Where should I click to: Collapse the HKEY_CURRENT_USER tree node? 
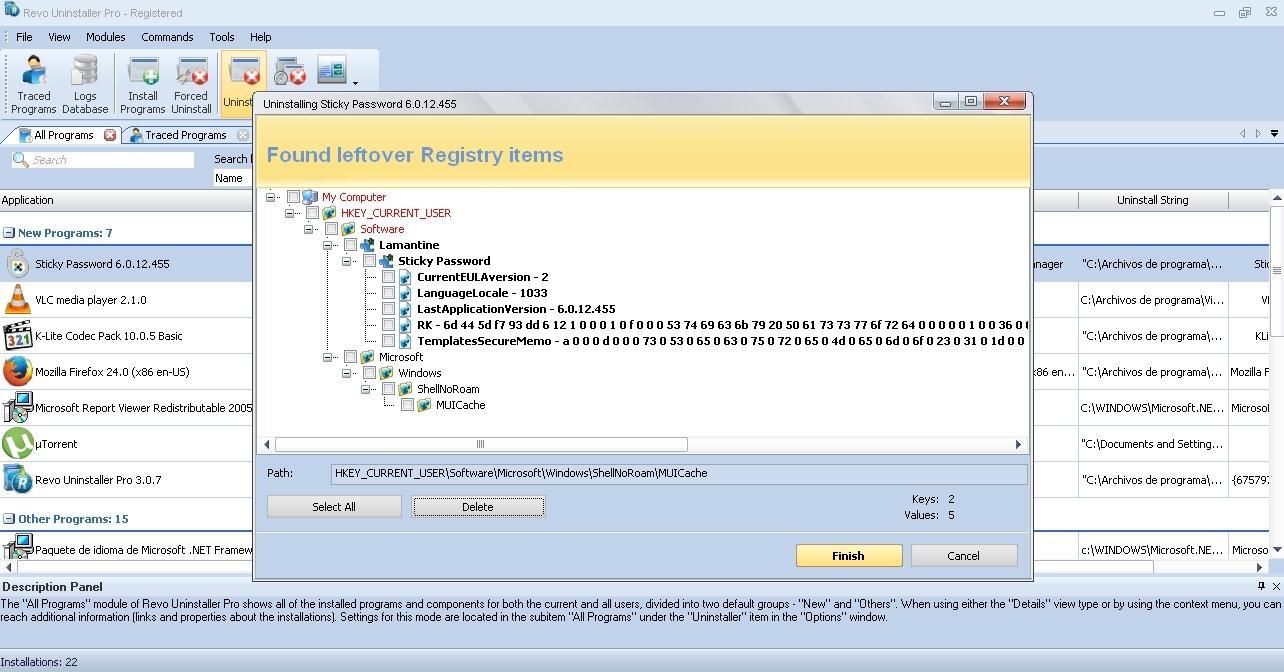pyautogui.click(x=291, y=212)
